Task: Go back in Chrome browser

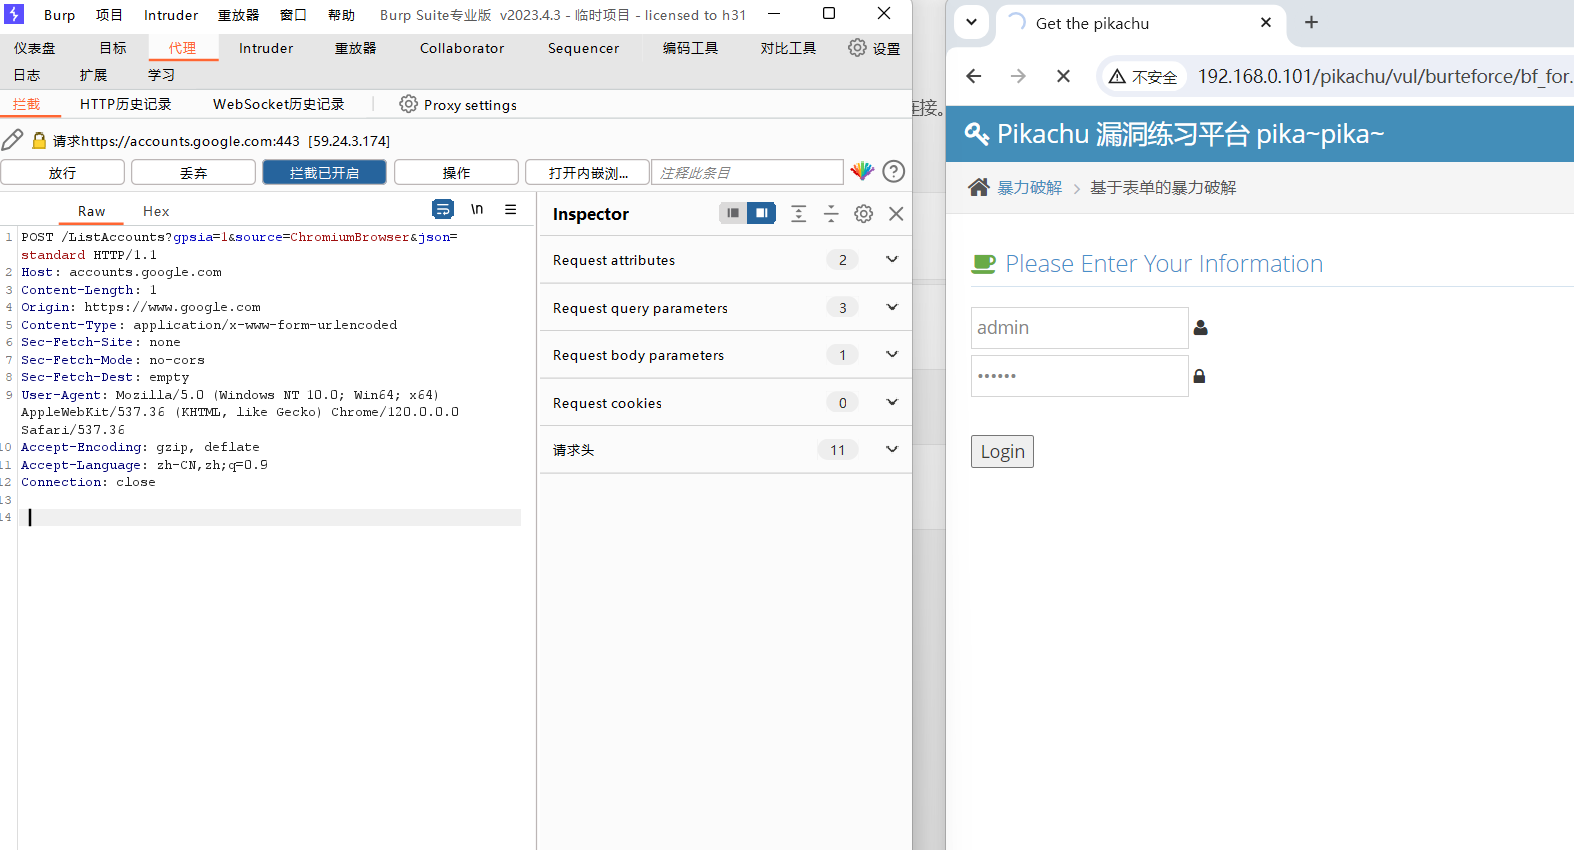Action: 974,76
